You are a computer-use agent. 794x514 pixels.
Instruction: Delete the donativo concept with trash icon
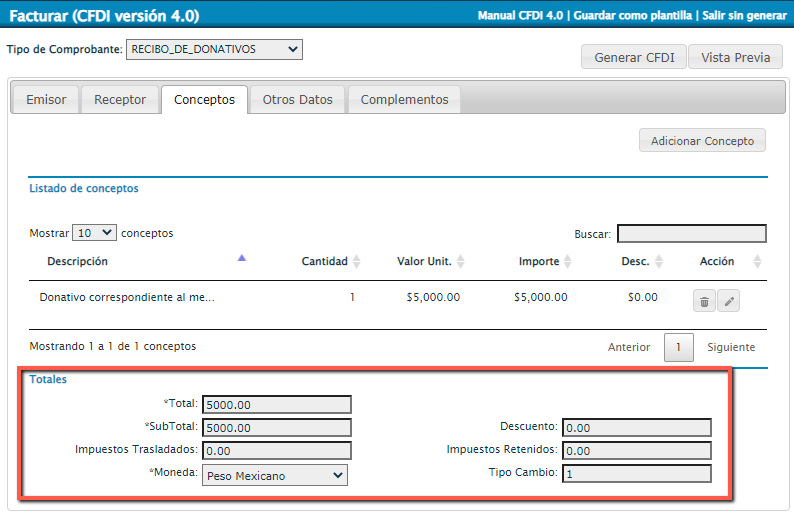[704, 301]
